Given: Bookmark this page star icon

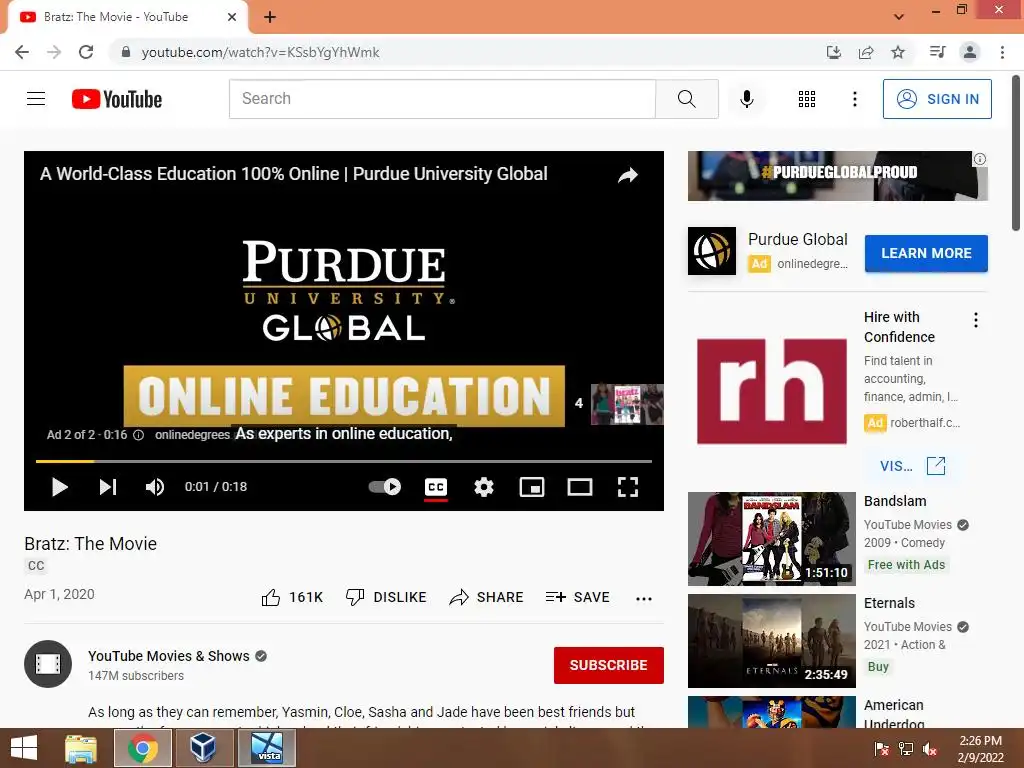Looking at the screenshot, I should 898,52.
